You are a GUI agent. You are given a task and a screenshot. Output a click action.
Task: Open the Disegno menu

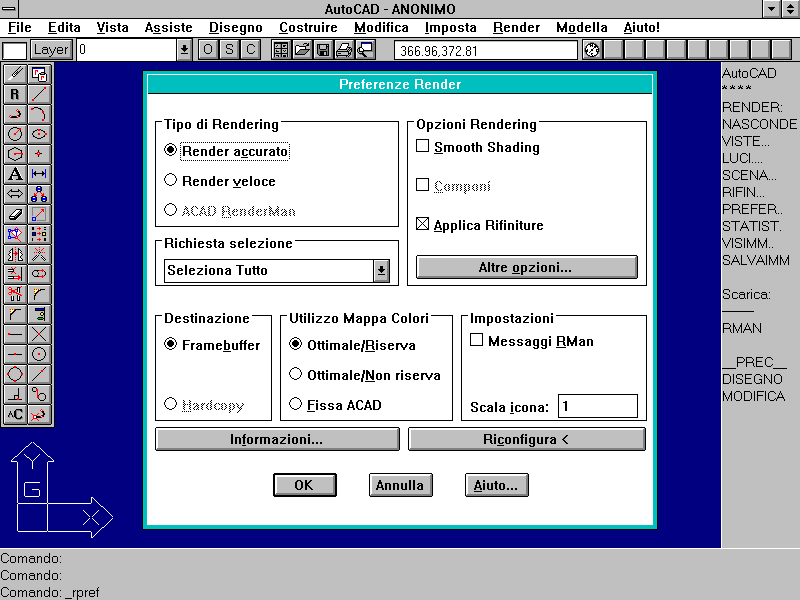tap(236, 28)
